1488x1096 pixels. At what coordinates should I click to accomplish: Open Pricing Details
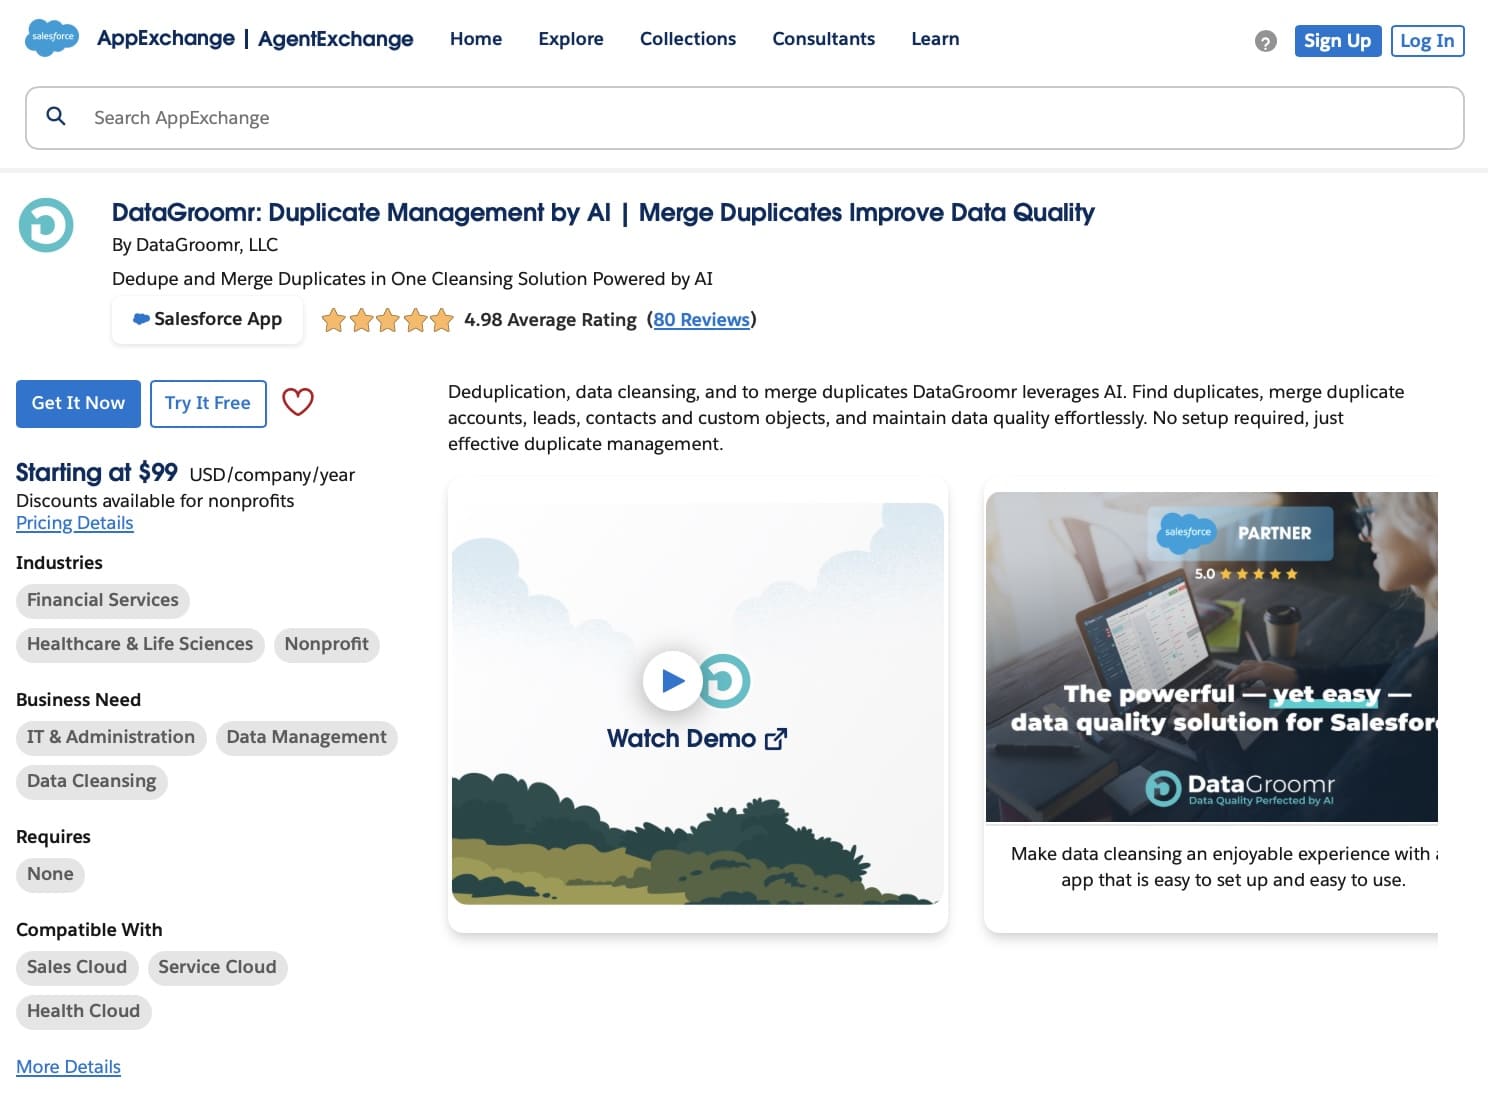point(74,522)
